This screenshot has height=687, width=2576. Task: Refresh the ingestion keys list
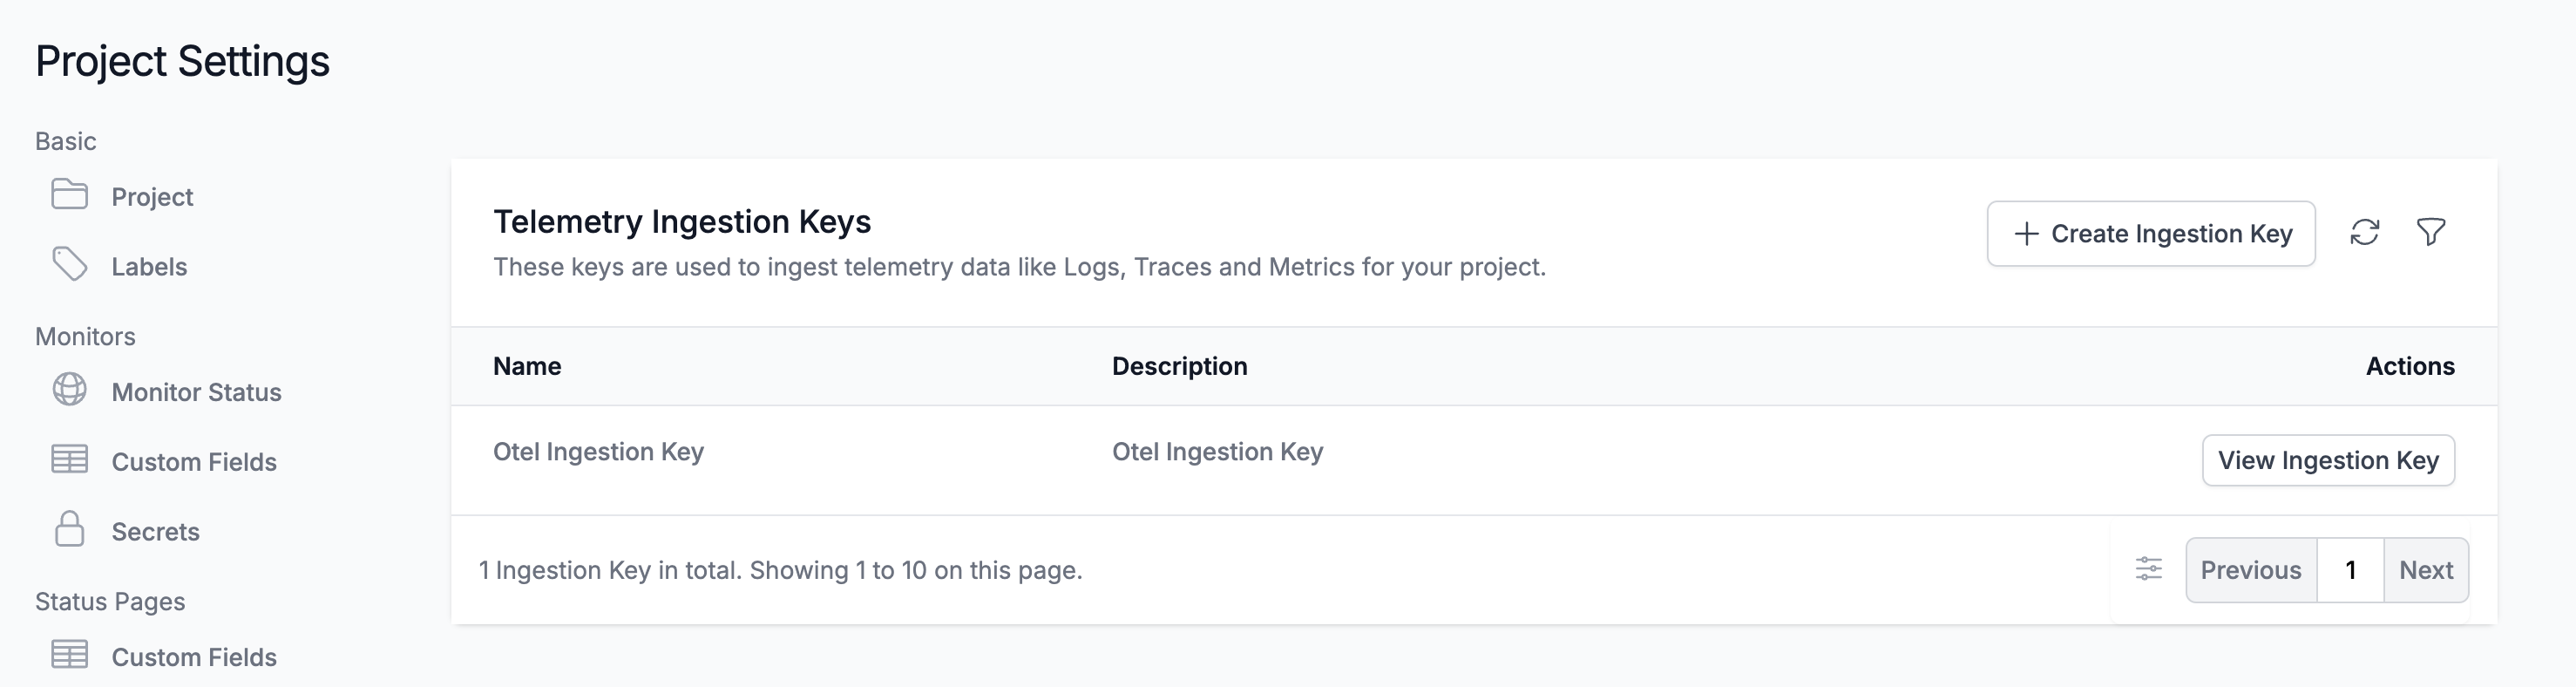2364,233
